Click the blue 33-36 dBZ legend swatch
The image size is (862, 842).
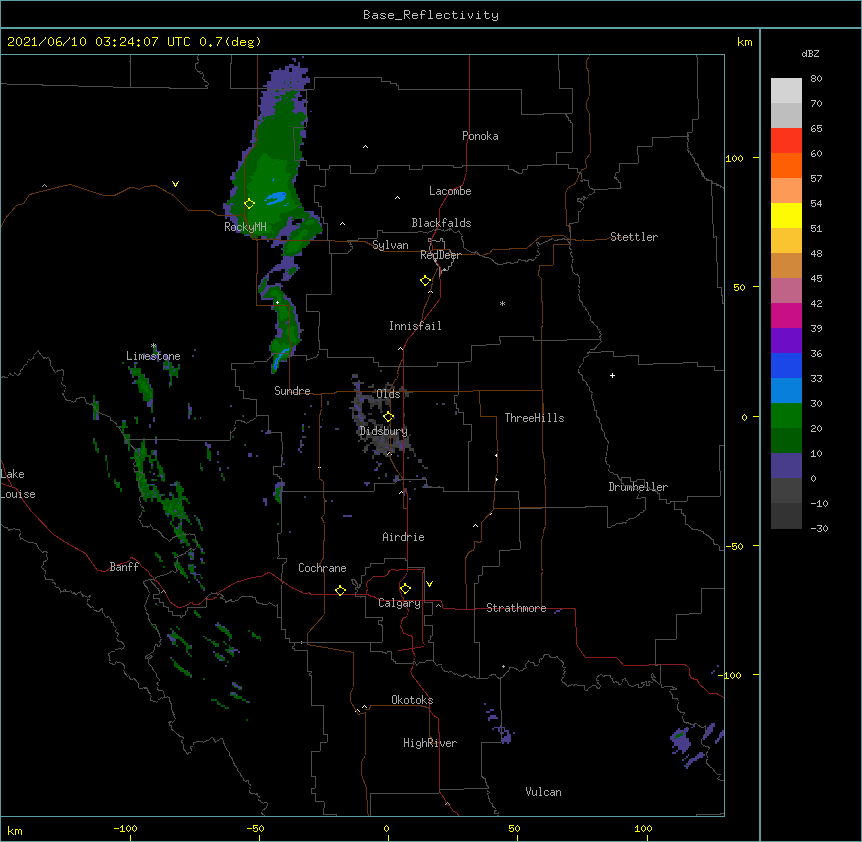(x=786, y=365)
